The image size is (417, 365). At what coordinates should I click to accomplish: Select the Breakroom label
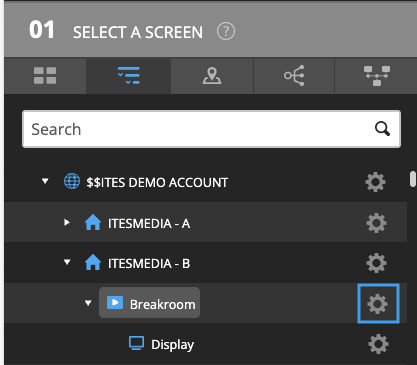(x=163, y=304)
